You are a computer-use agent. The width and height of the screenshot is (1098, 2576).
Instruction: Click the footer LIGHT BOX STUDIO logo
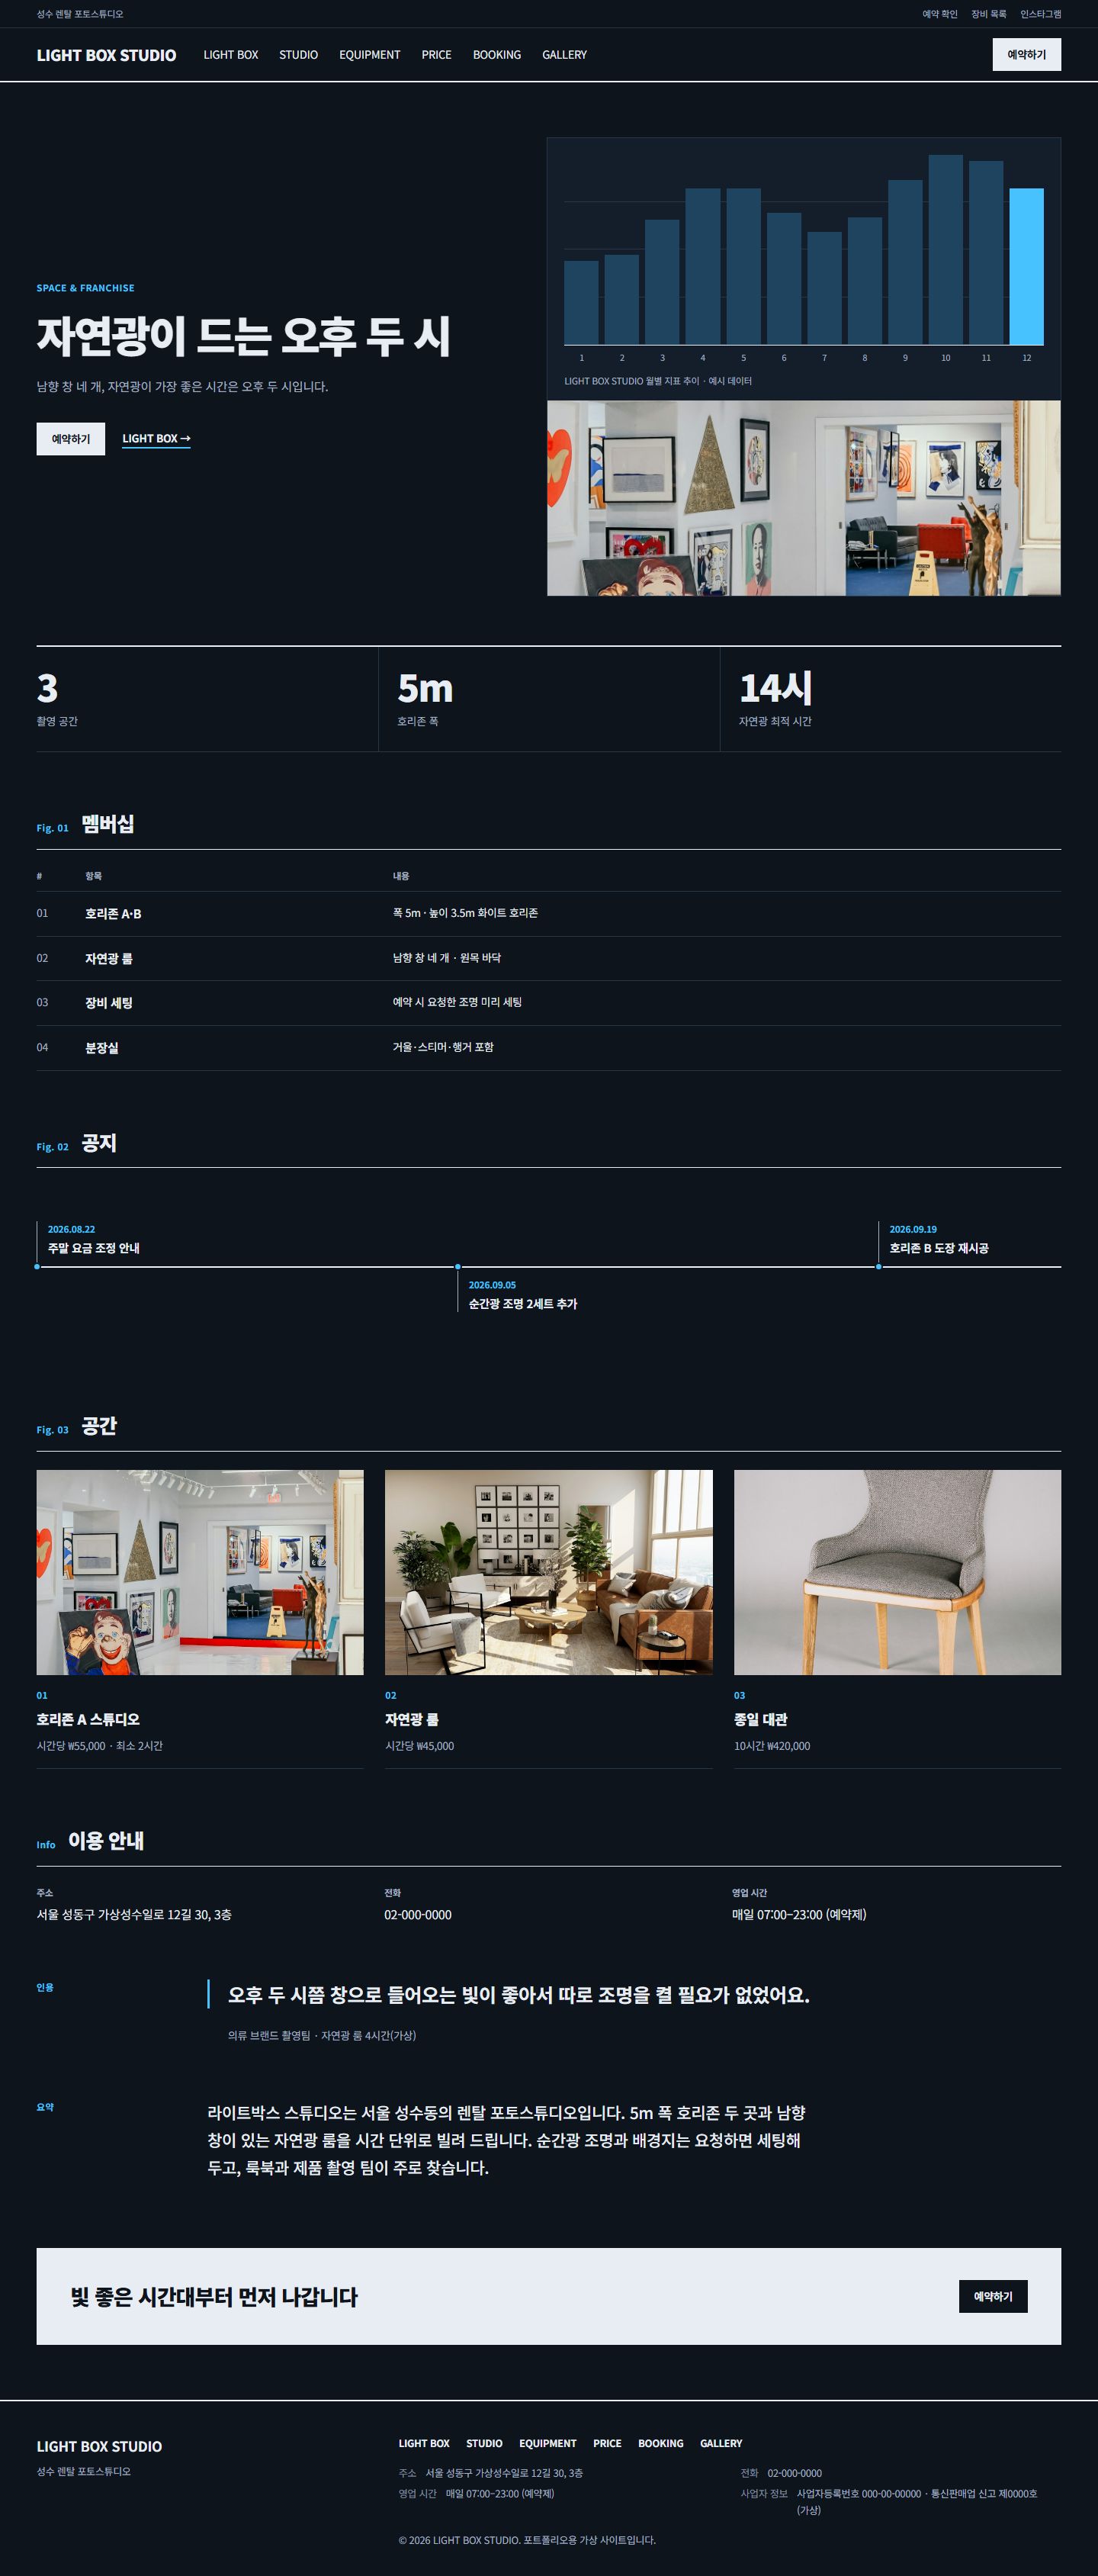[99, 2446]
